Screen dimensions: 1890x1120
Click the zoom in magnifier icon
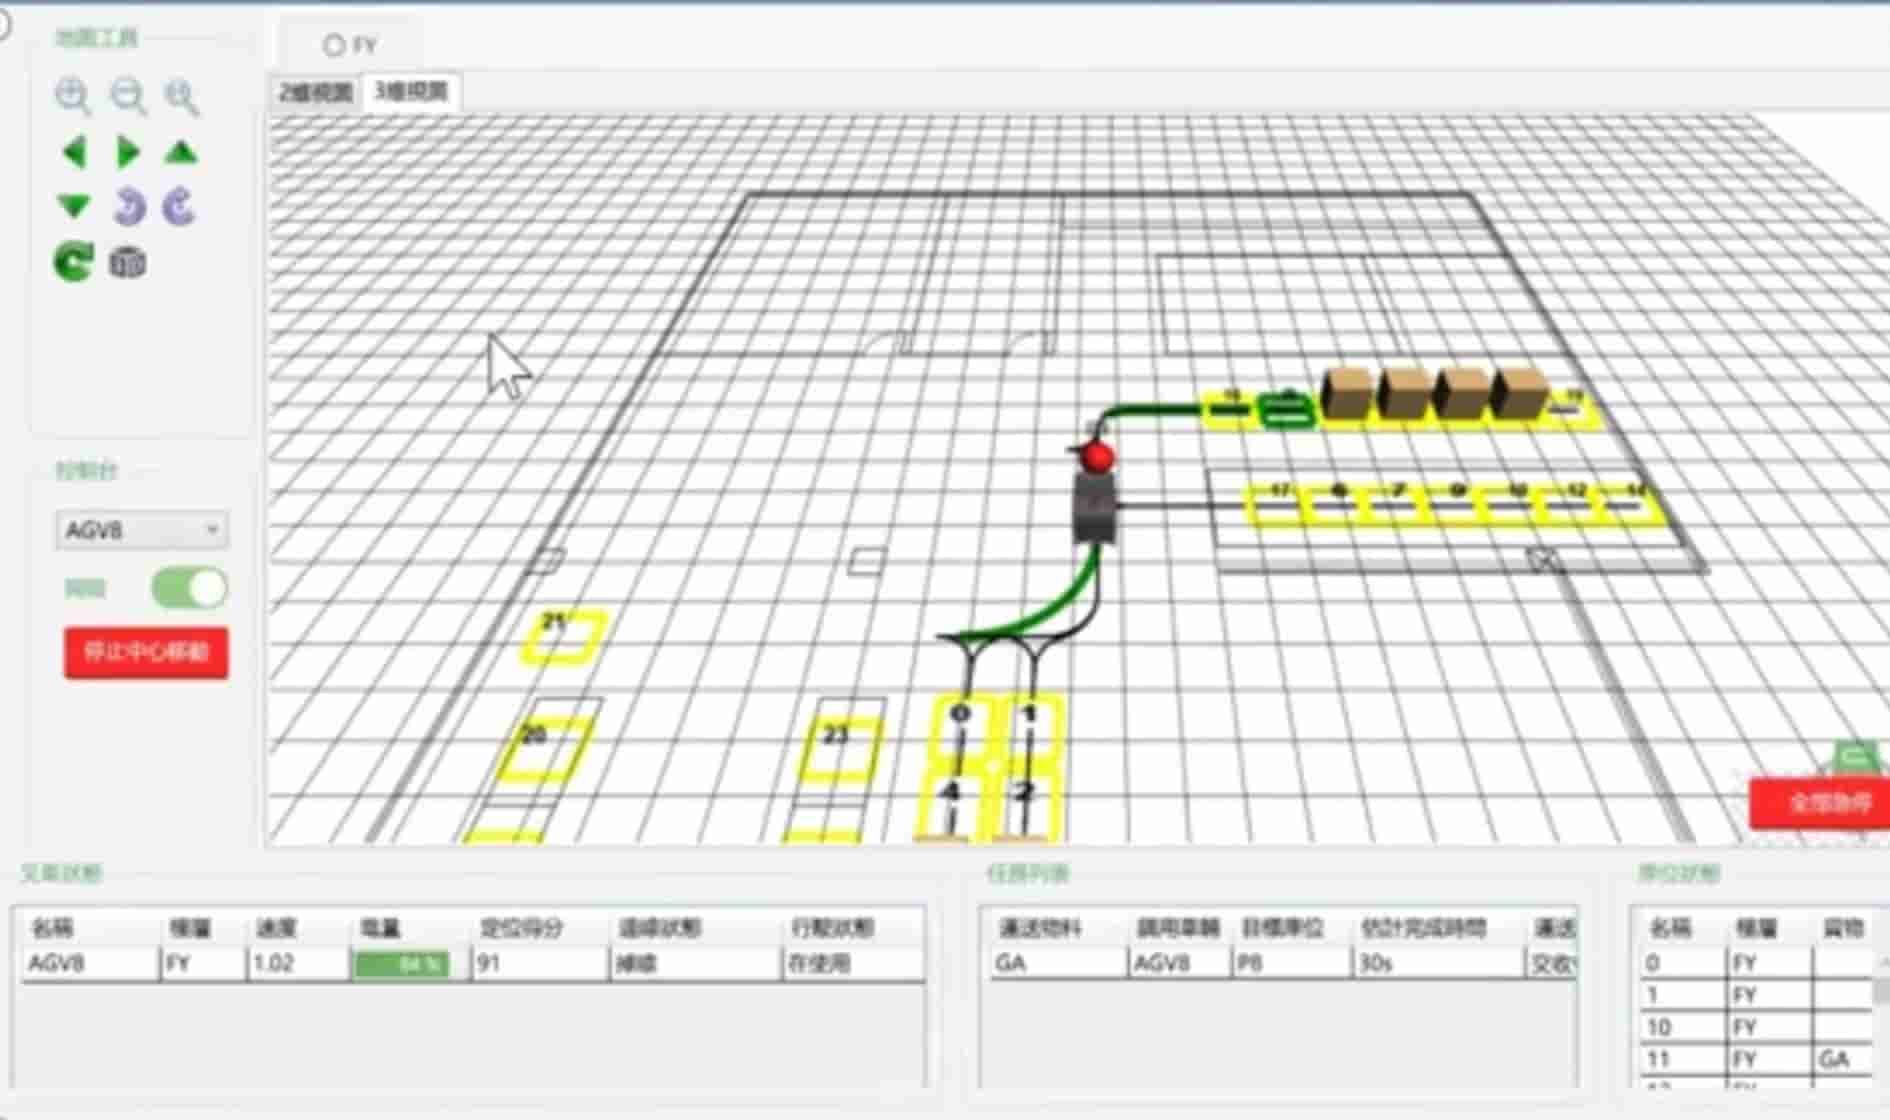pos(73,96)
